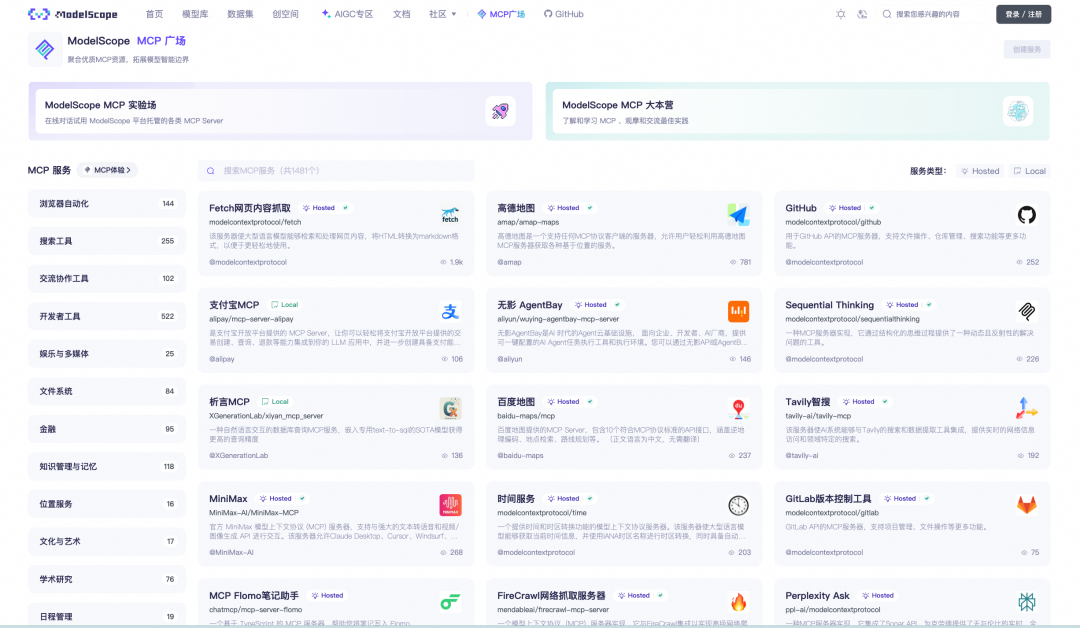Click the orange 无影 AgentBay logo
Image resolution: width=1080 pixels, height=628 pixels.
738,311
